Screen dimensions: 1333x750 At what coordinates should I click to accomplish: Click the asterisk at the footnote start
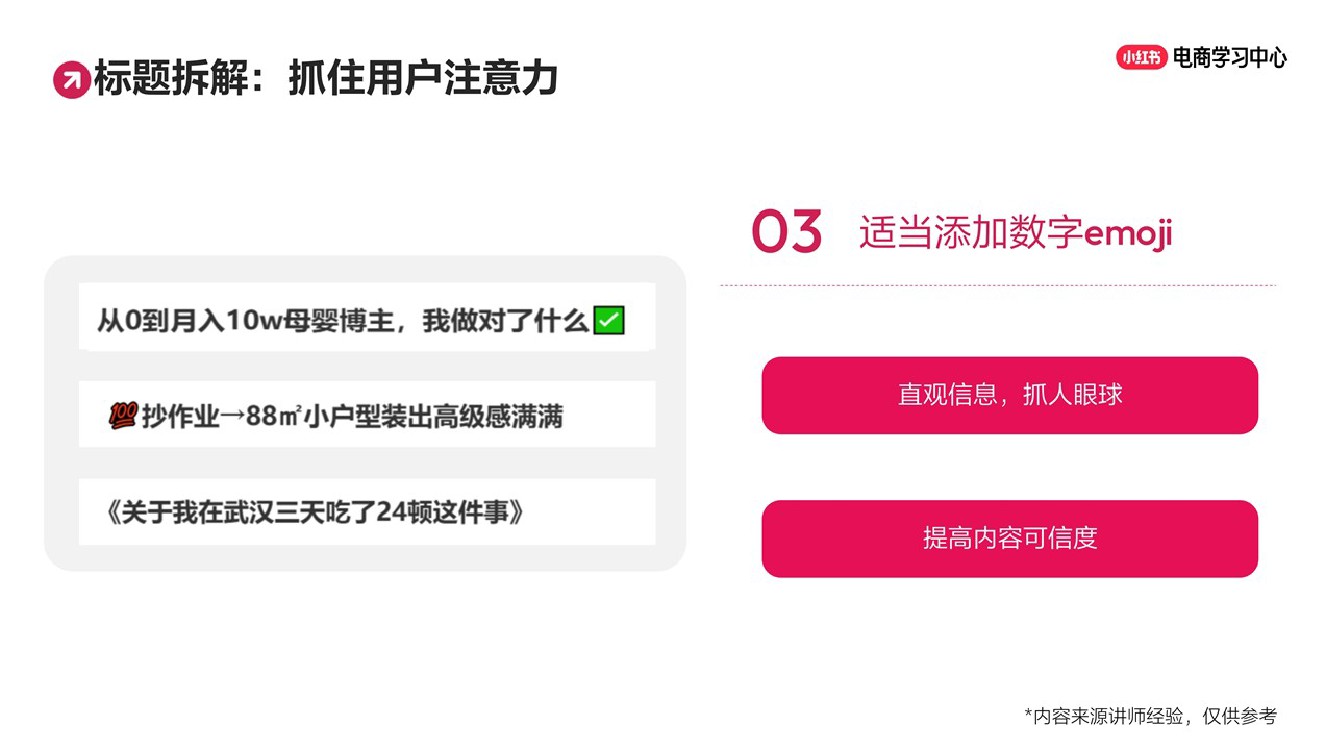(1028, 714)
